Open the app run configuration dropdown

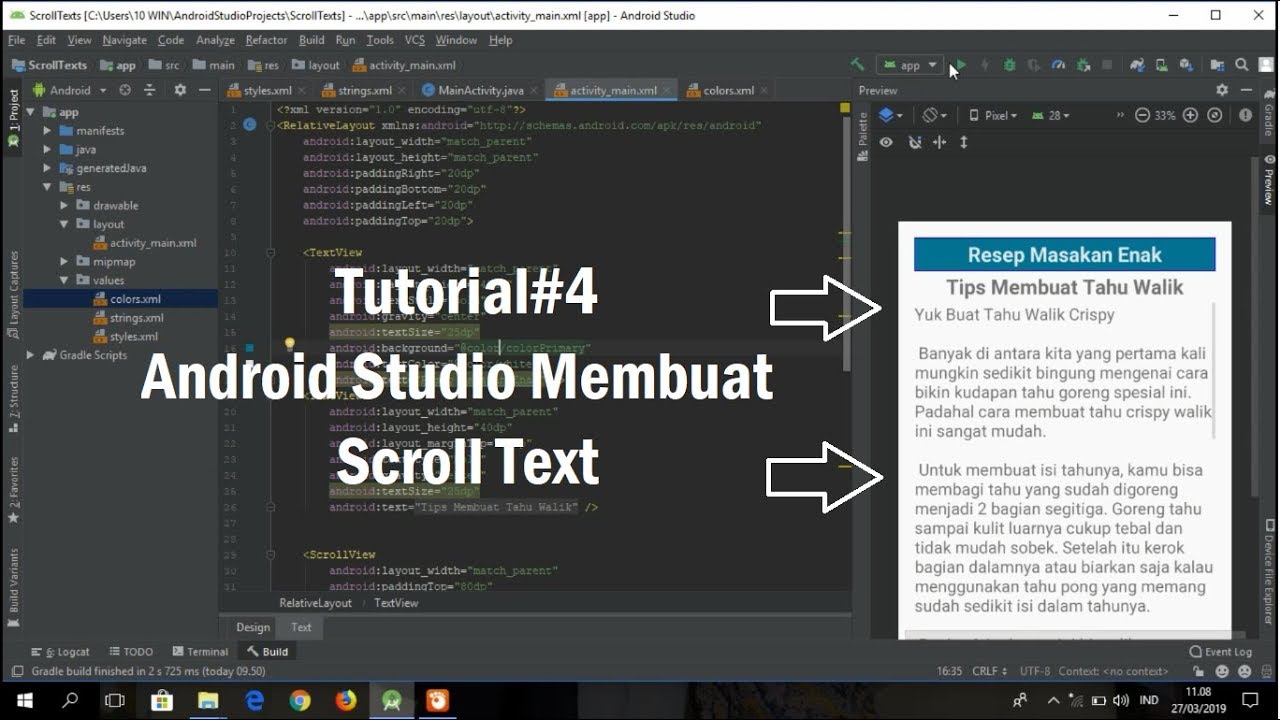click(x=910, y=65)
